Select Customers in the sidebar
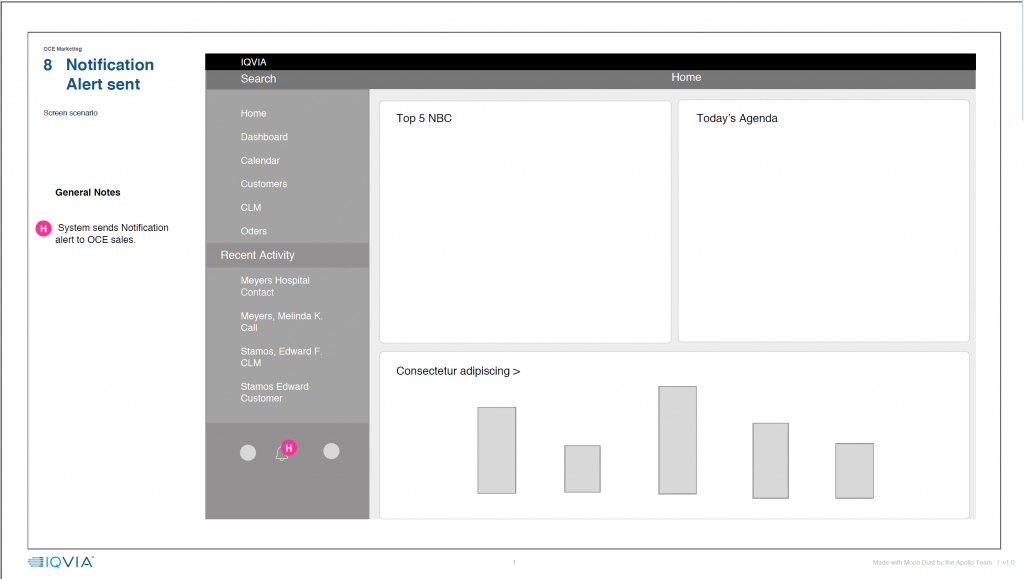Screen dimensions: 1024x579 pos(264,184)
